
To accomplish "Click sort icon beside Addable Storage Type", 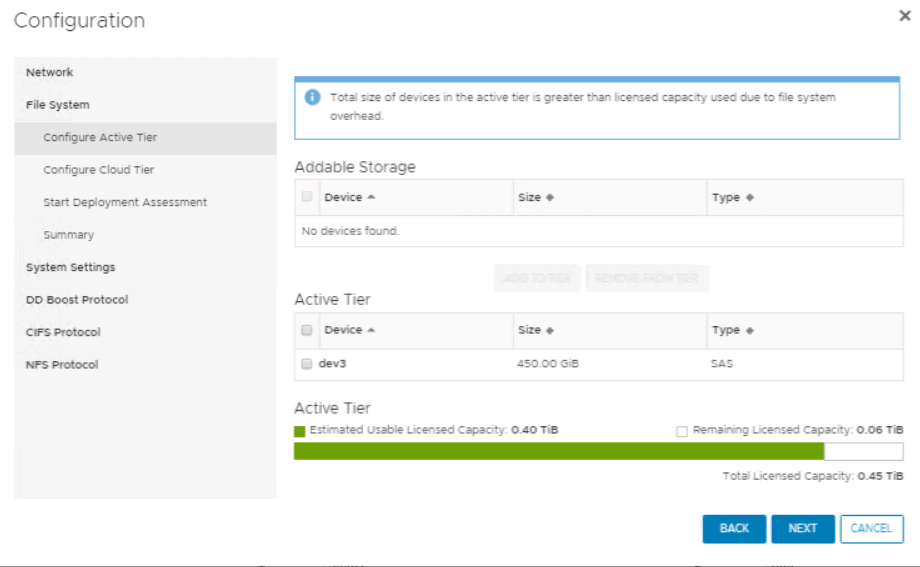I will [750, 198].
